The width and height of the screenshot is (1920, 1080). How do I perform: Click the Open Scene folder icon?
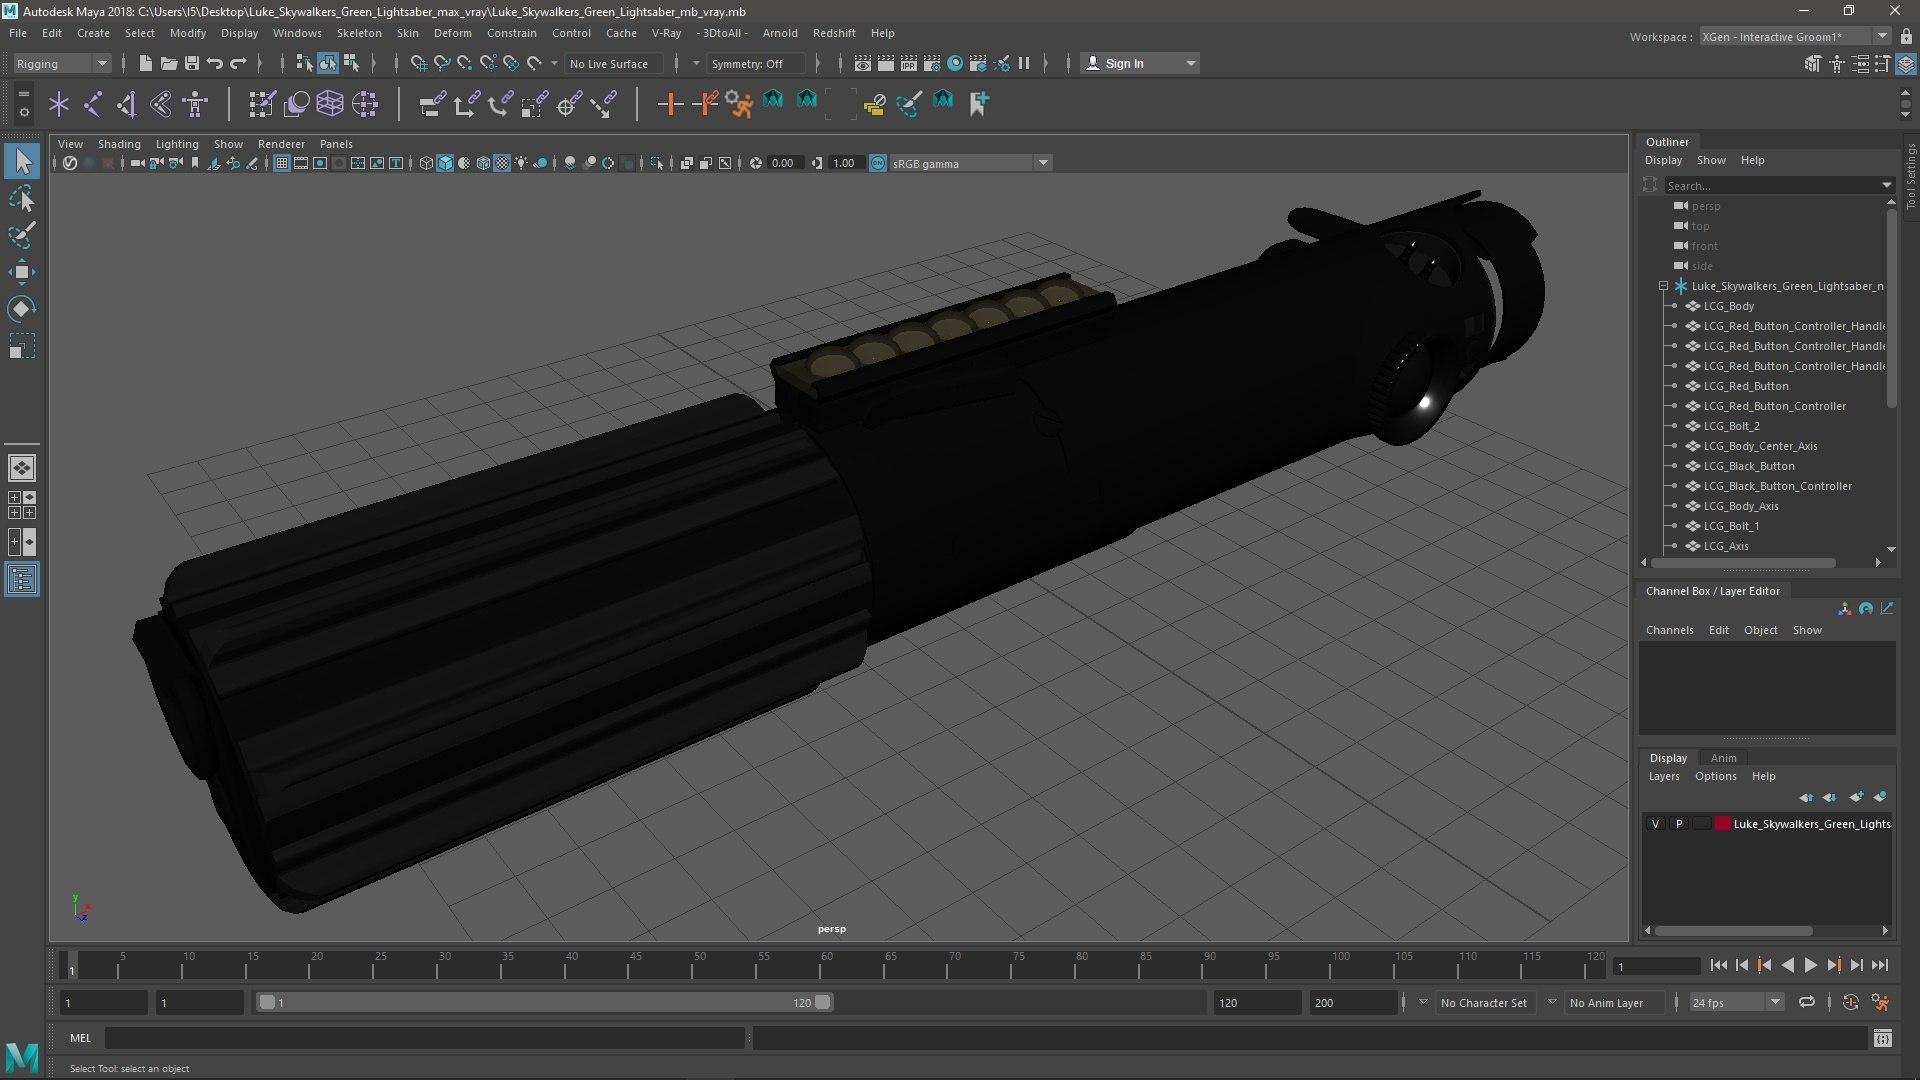169,63
